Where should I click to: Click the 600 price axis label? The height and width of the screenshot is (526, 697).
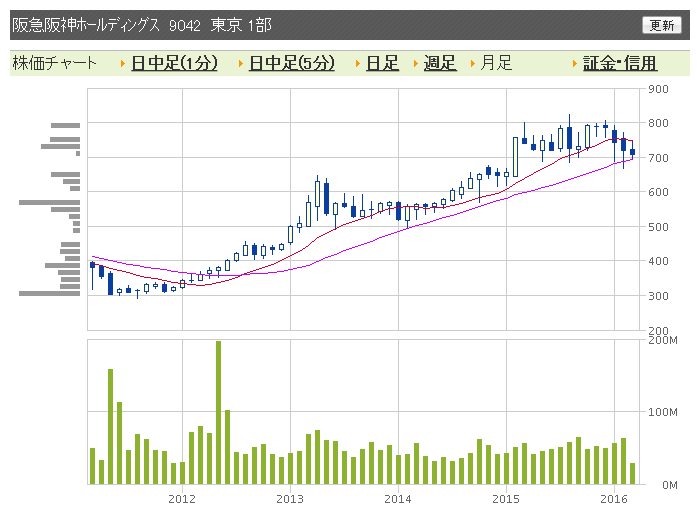[x=658, y=192]
